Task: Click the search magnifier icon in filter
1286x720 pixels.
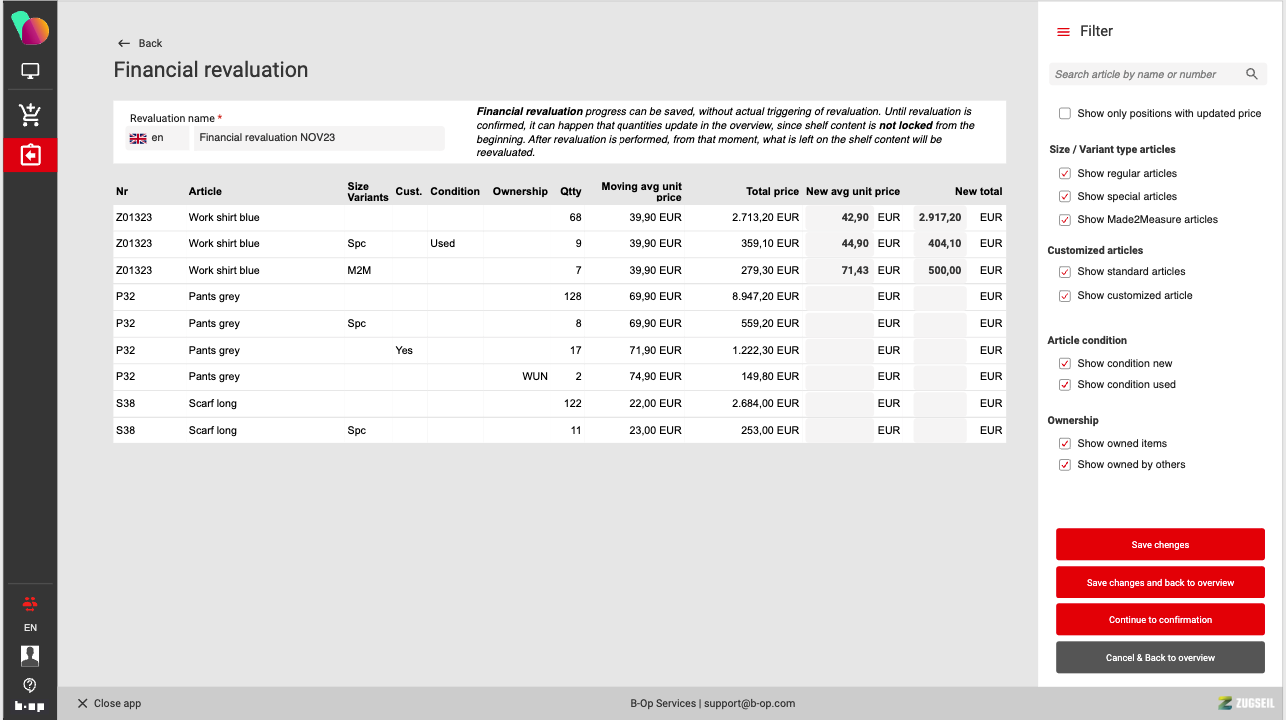Action: 1252,74
